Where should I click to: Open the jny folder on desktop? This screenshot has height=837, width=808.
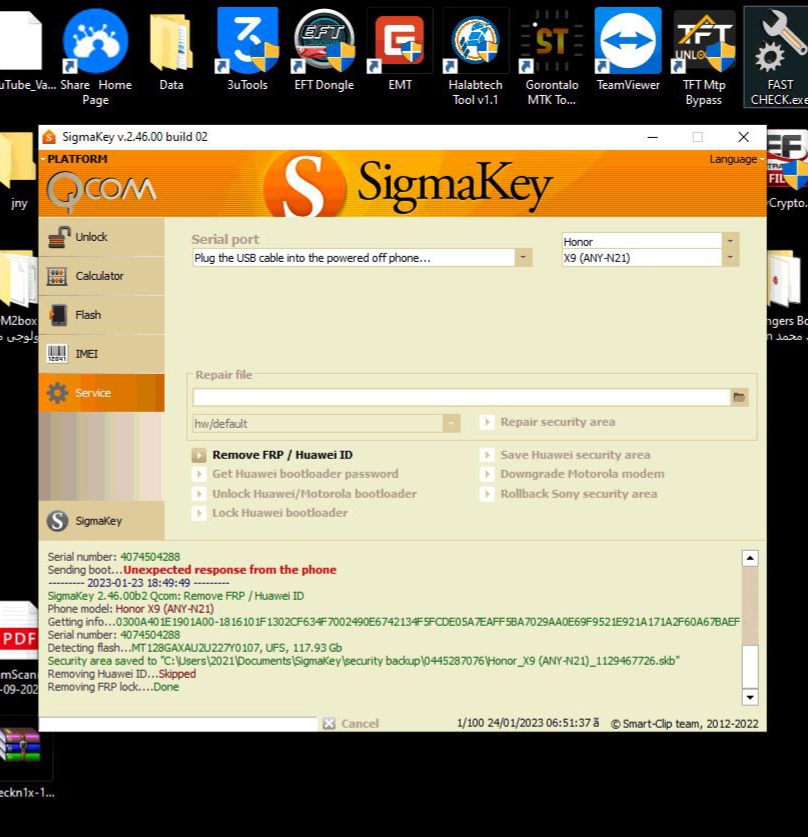pyautogui.click(x=18, y=171)
